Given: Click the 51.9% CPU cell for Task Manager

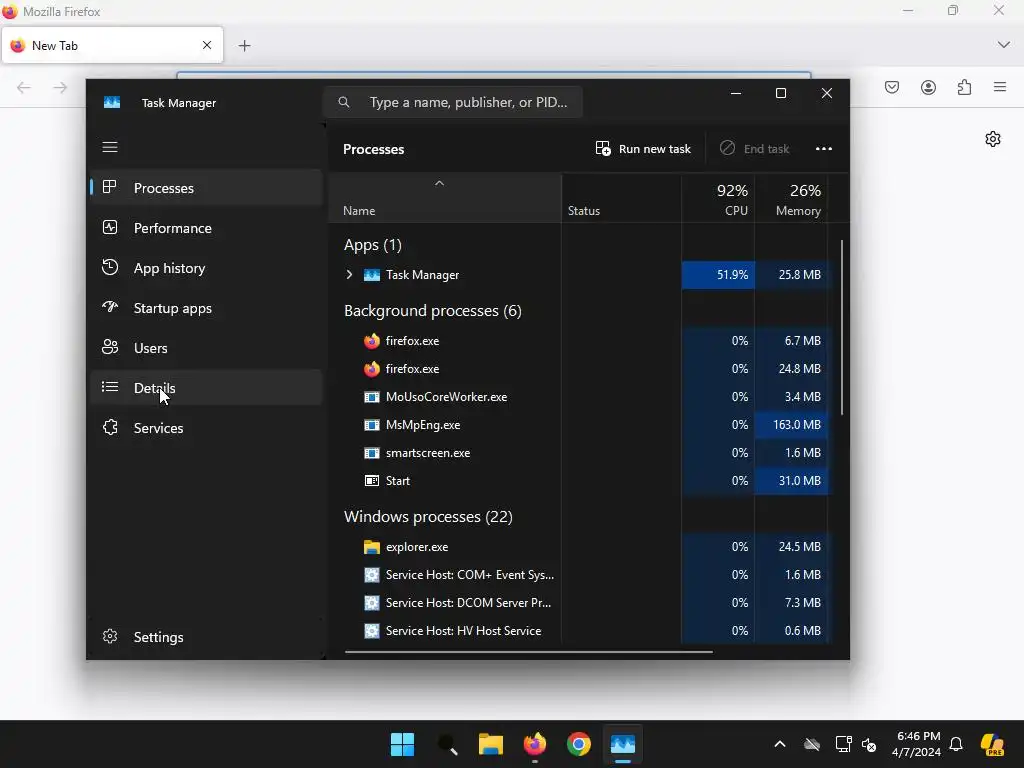Looking at the screenshot, I should (x=718, y=275).
